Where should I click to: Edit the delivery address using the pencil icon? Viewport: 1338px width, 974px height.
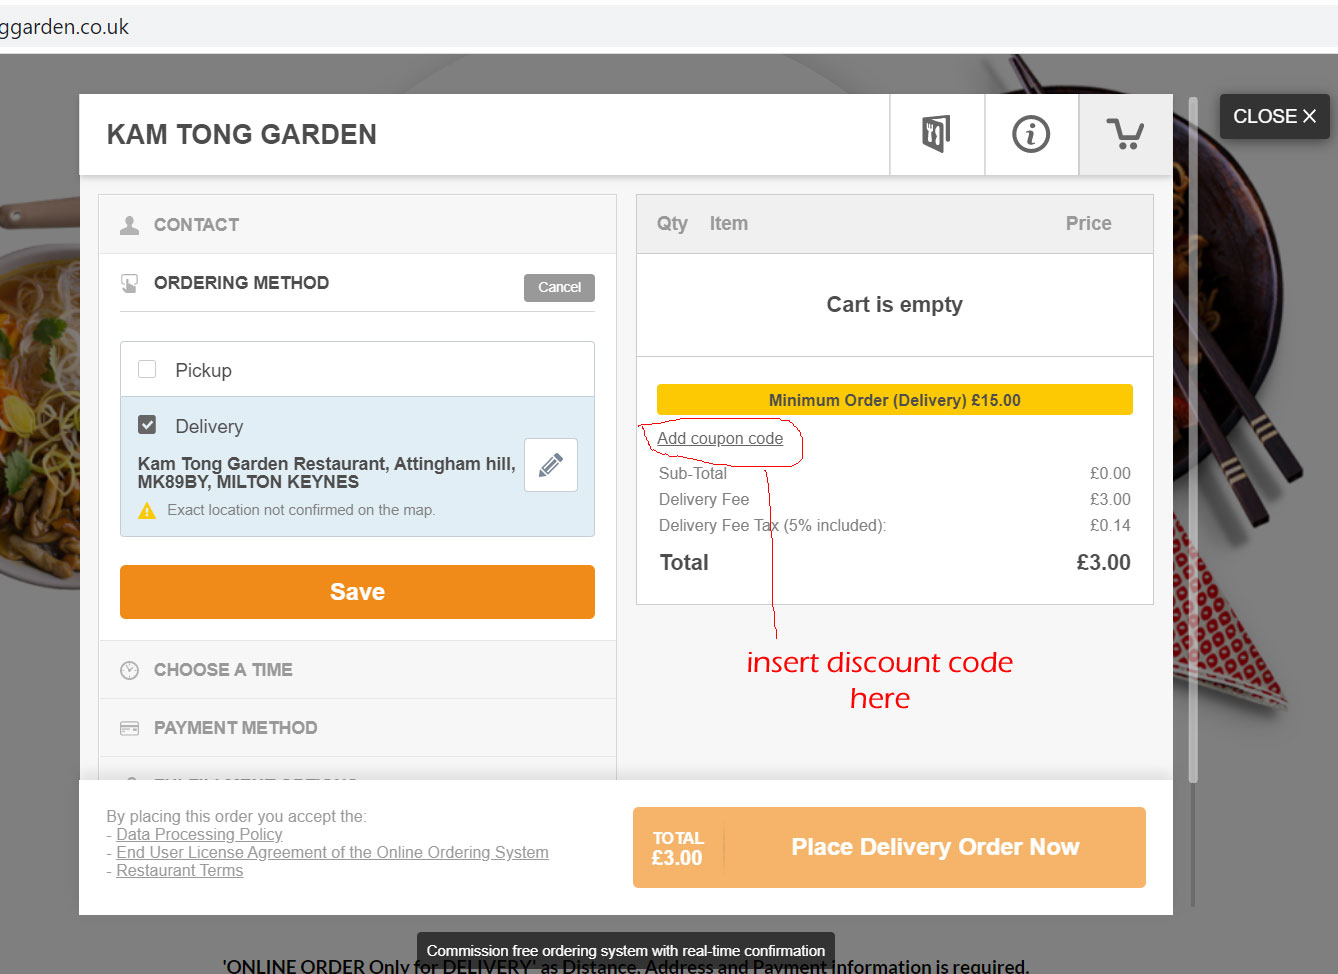coord(550,464)
